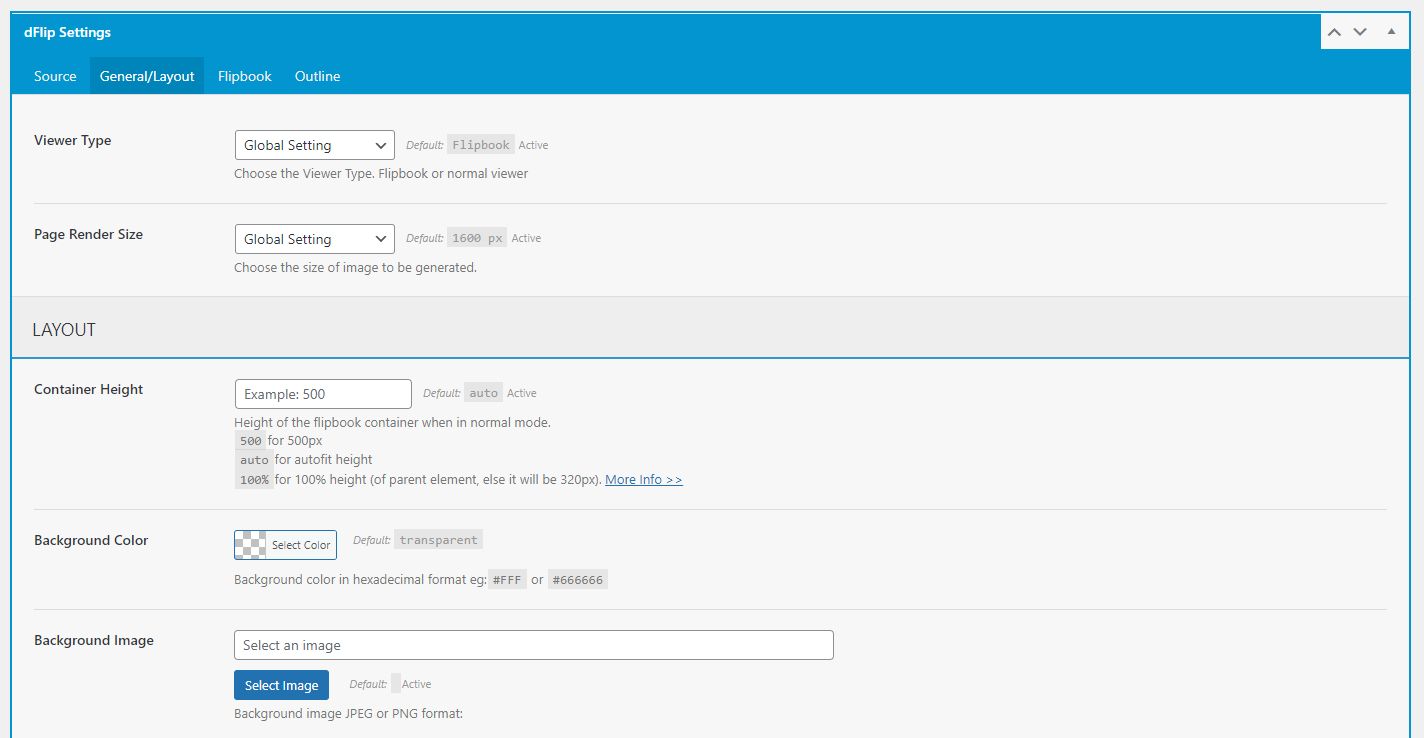Viewport: 1424px width, 738px height.
Task: Click the auto default tag beside Container Height
Action: pos(484,393)
